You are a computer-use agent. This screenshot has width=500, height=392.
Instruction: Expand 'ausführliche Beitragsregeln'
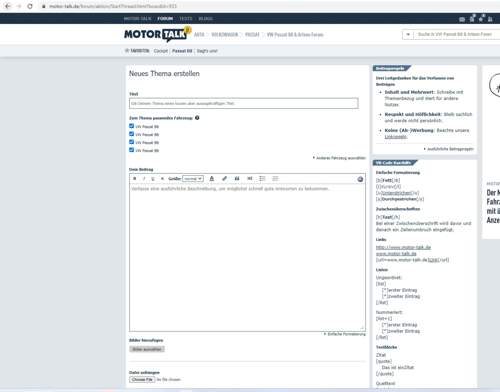(x=449, y=149)
